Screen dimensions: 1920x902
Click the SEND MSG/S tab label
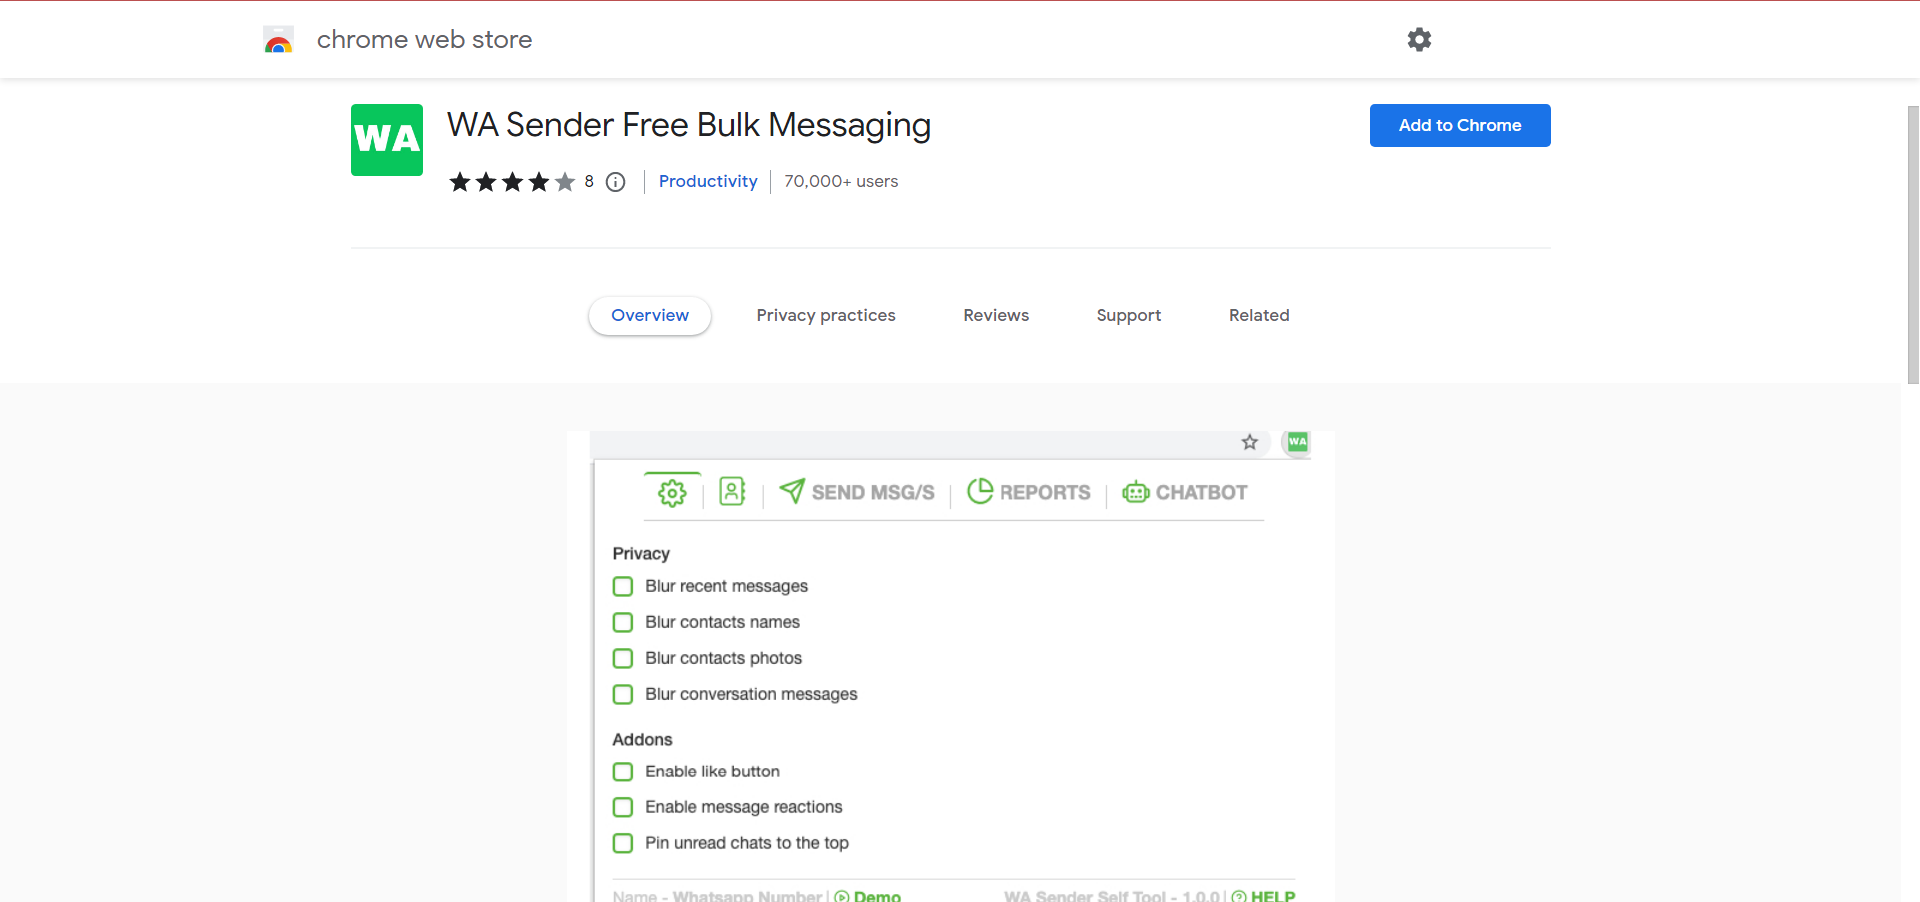coord(873,492)
